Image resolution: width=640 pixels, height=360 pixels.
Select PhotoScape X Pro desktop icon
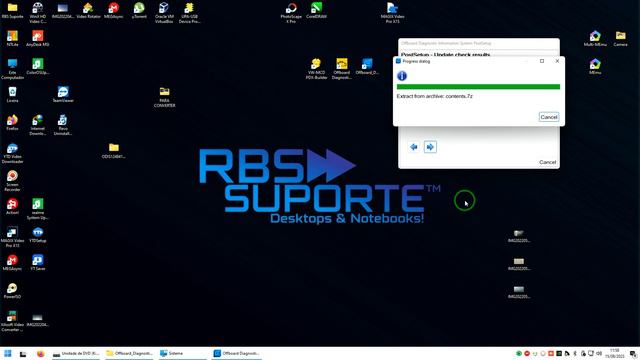tap(291, 13)
